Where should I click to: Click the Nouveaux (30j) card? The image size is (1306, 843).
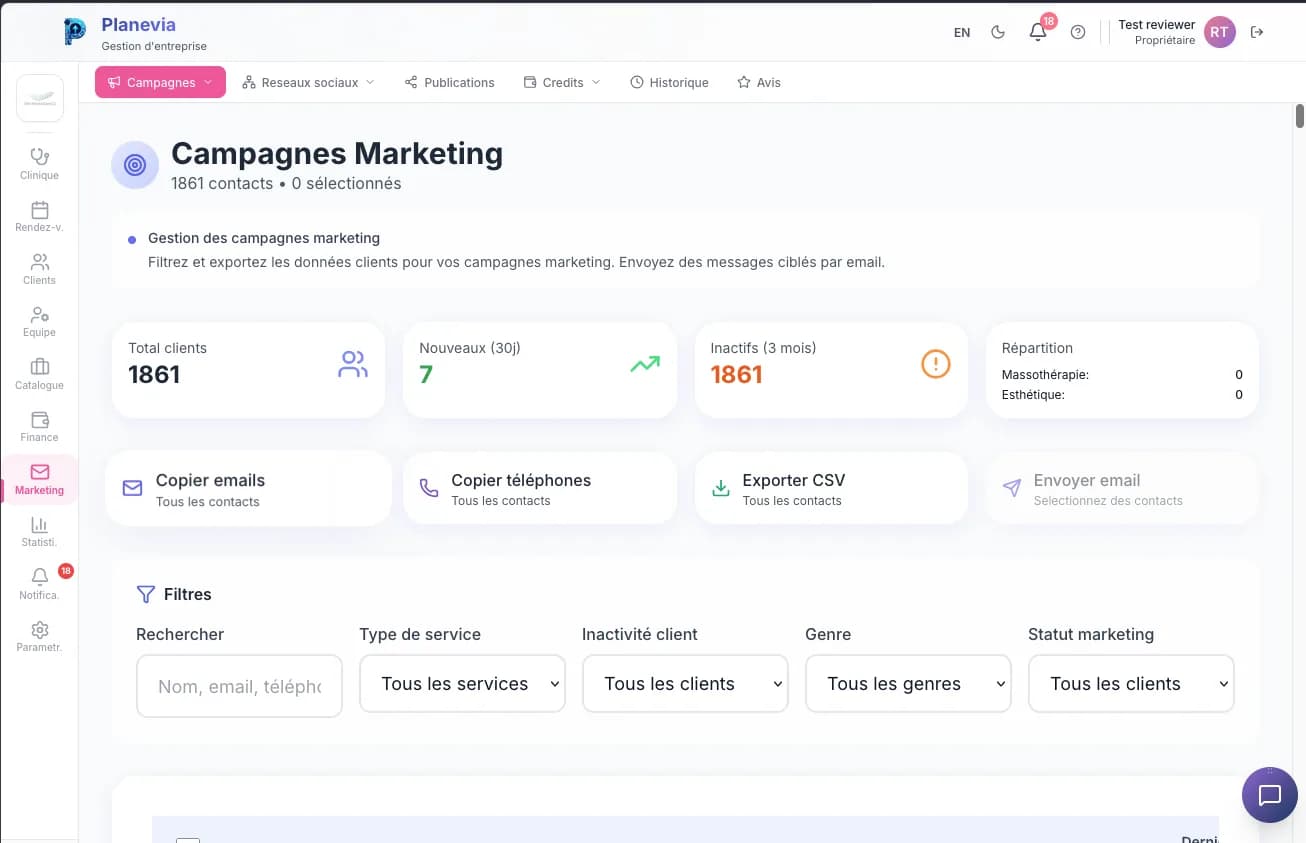point(540,369)
